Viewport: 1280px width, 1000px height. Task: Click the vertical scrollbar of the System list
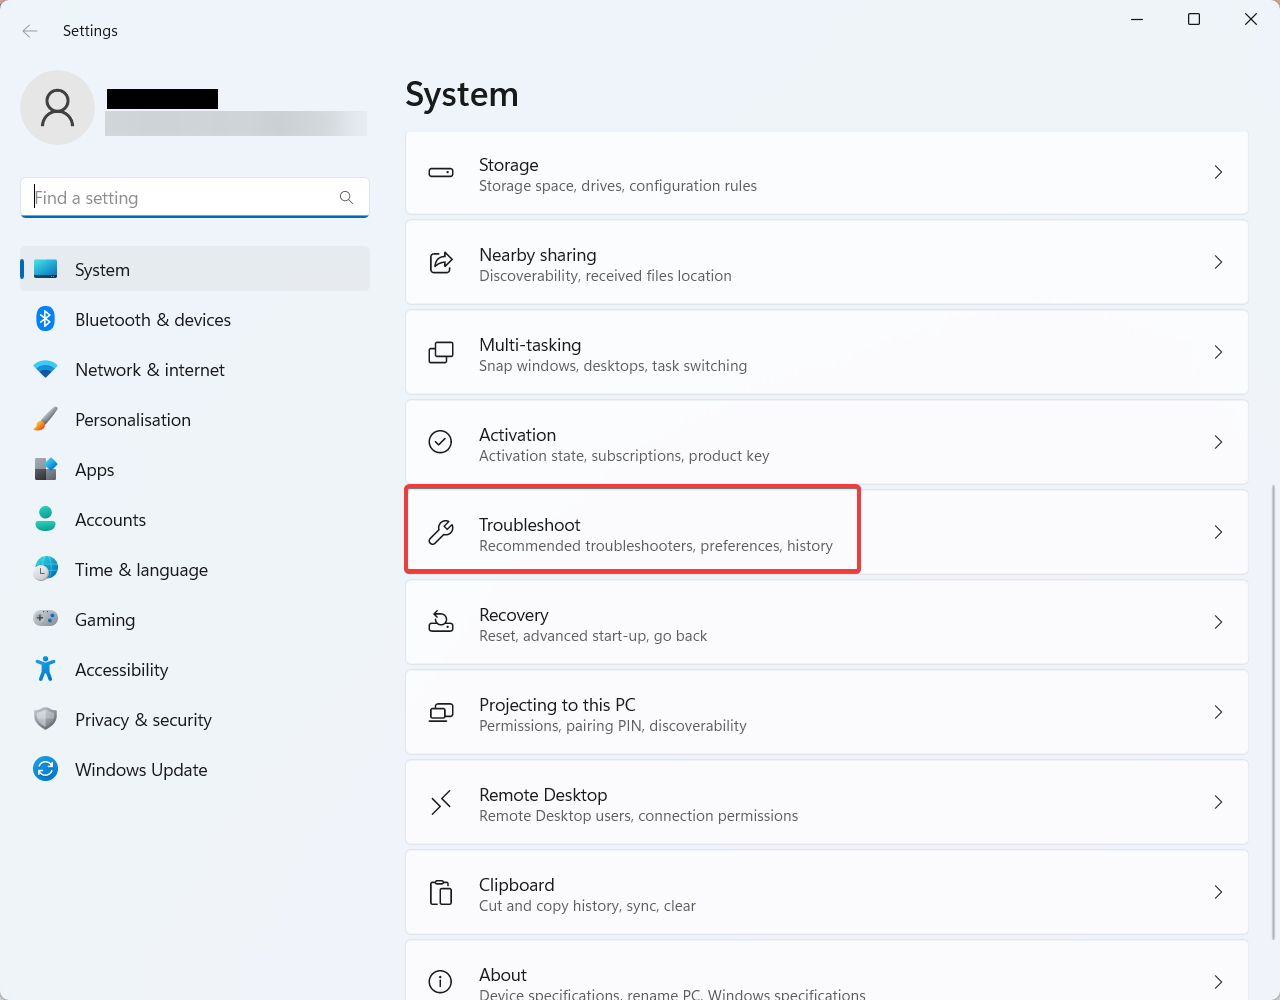coord(1273,712)
